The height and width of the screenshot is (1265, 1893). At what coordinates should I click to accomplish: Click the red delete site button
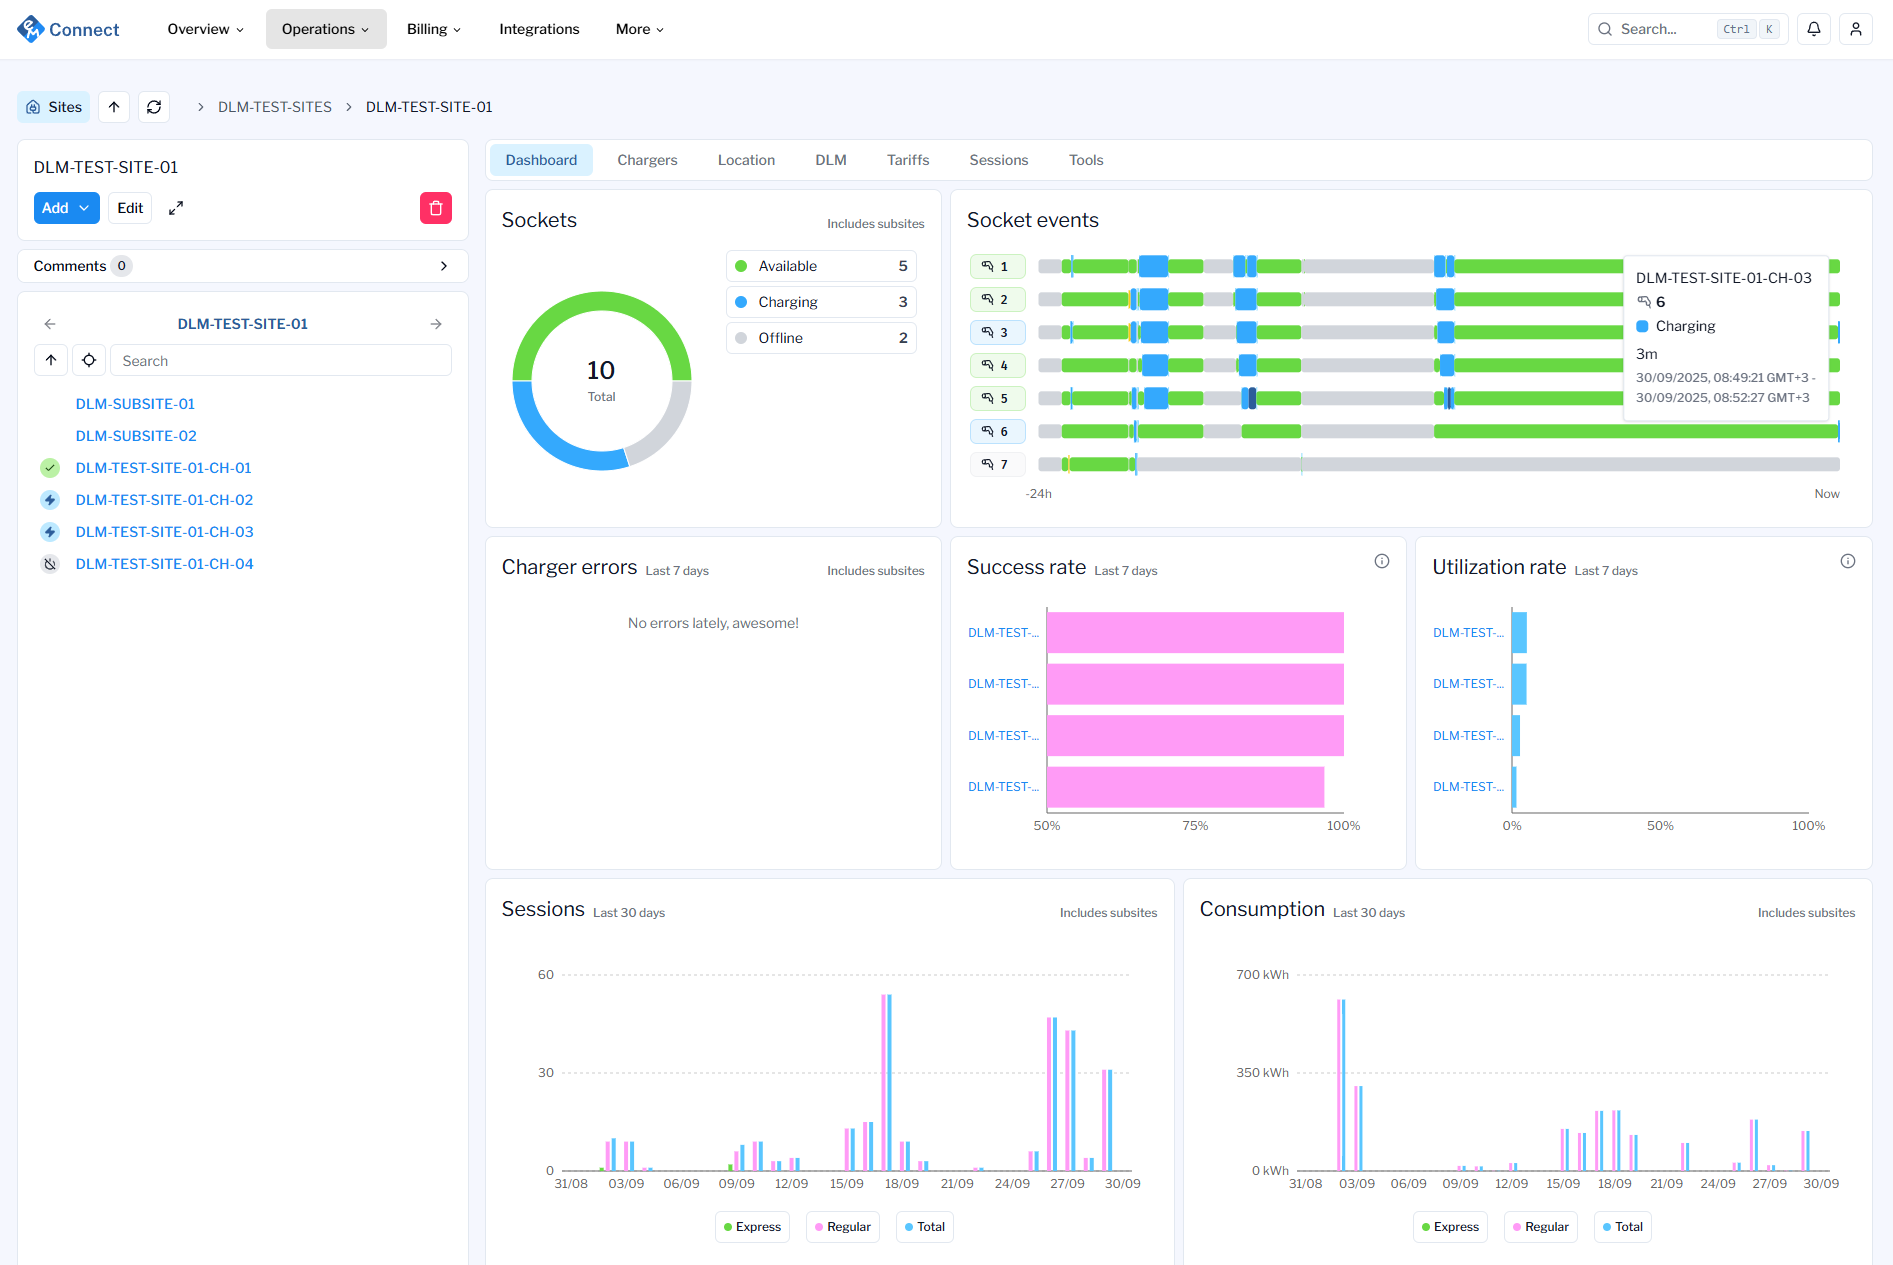436,208
